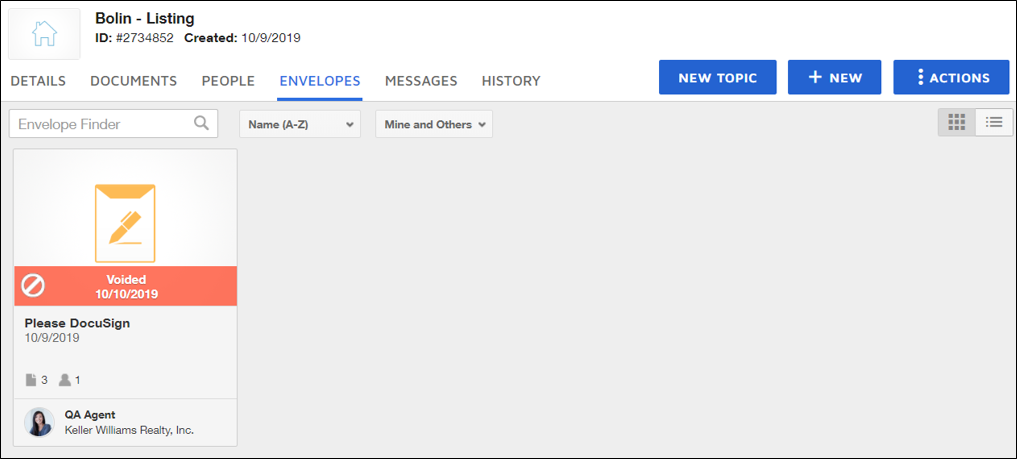Switch to grid view
Viewport: 1017px width, 459px height.
[x=956, y=122]
